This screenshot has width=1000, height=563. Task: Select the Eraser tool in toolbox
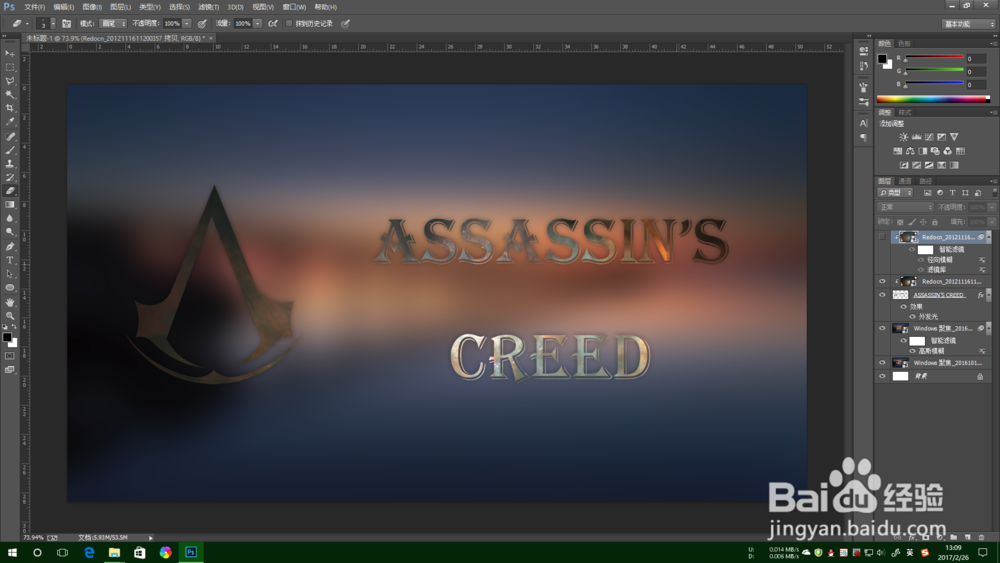point(10,191)
